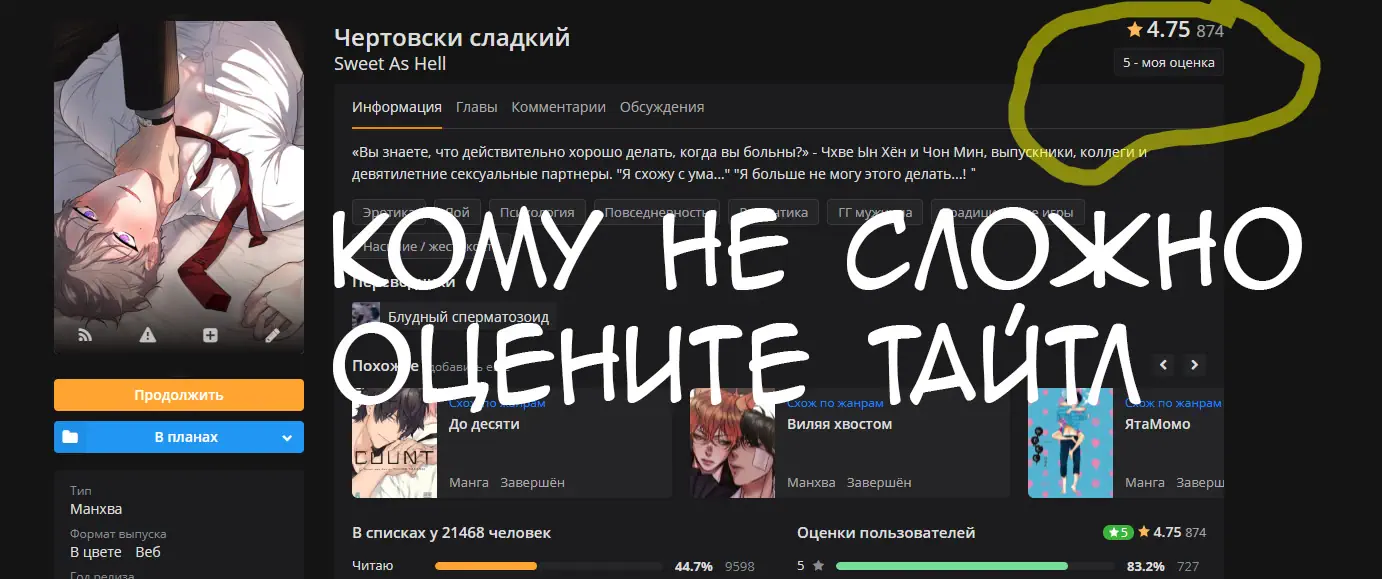Click the 'Виляя хвостом' cover thumbnail

[732, 443]
